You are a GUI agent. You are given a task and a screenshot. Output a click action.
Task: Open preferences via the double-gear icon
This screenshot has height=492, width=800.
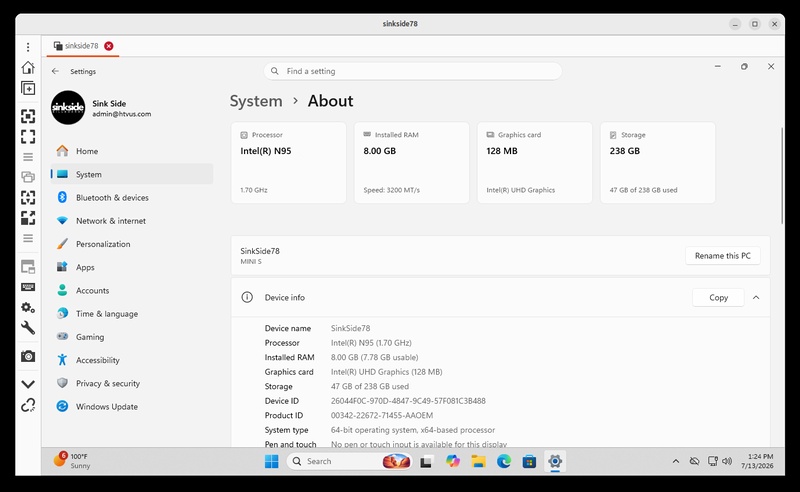(28, 307)
